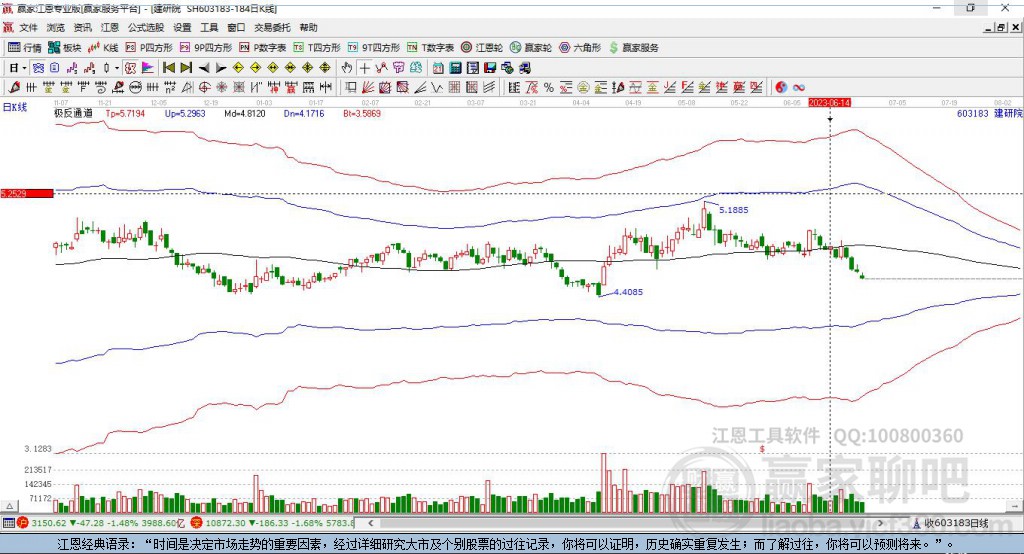Open P四方形 tool
1024x554 pixels.
149,48
